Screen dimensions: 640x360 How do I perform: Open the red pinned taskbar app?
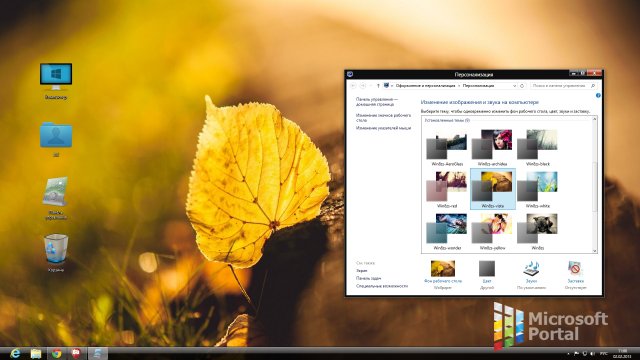76,353
